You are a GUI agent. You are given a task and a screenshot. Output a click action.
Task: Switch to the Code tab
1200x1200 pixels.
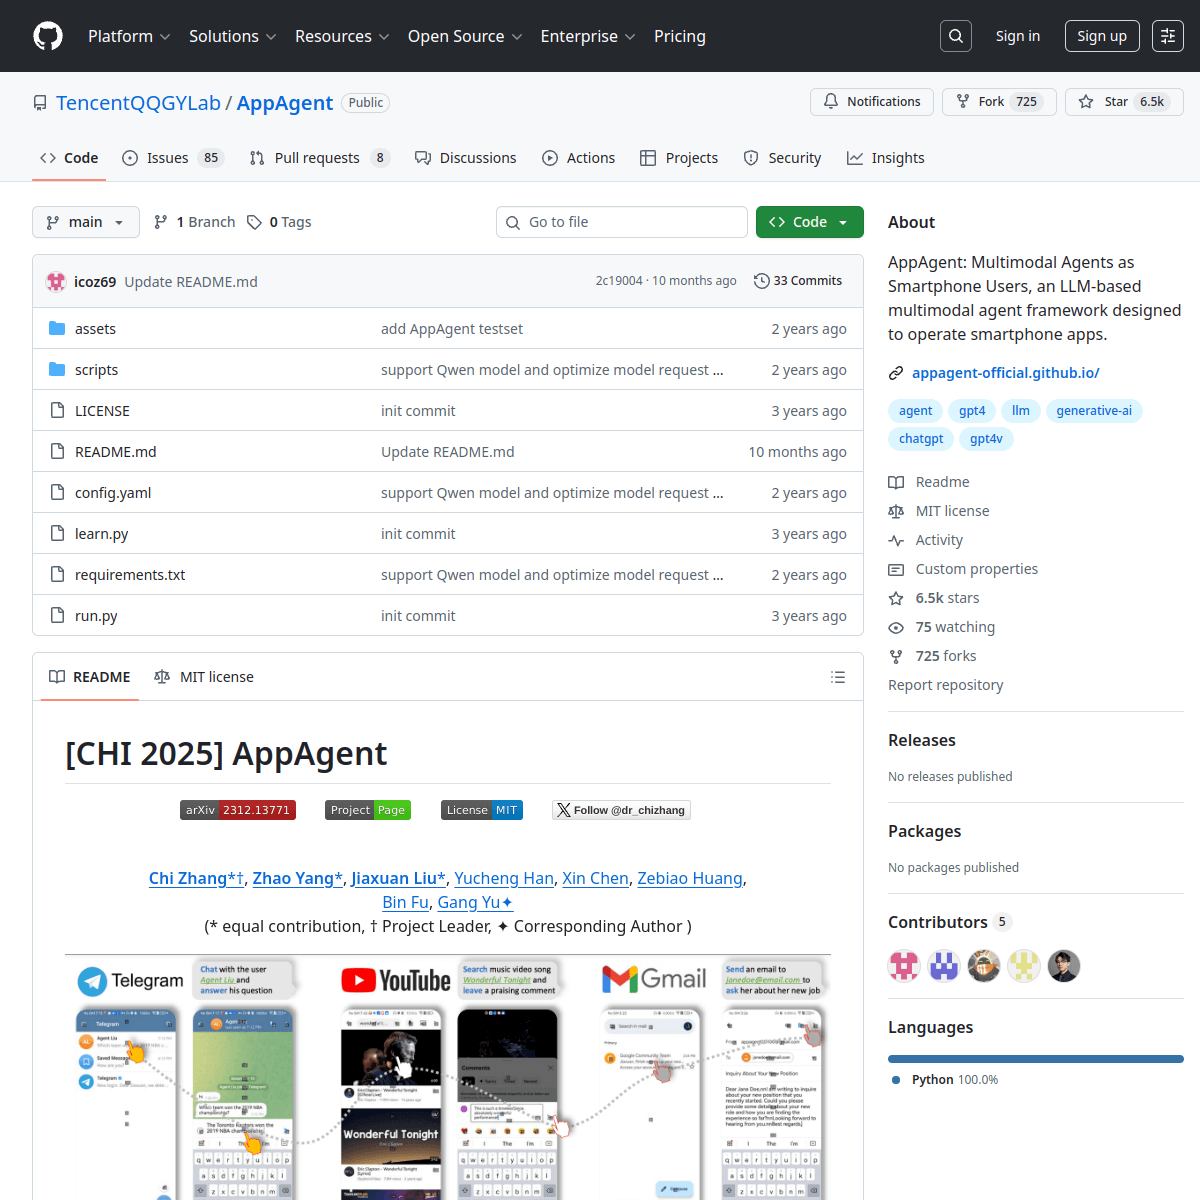(69, 158)
